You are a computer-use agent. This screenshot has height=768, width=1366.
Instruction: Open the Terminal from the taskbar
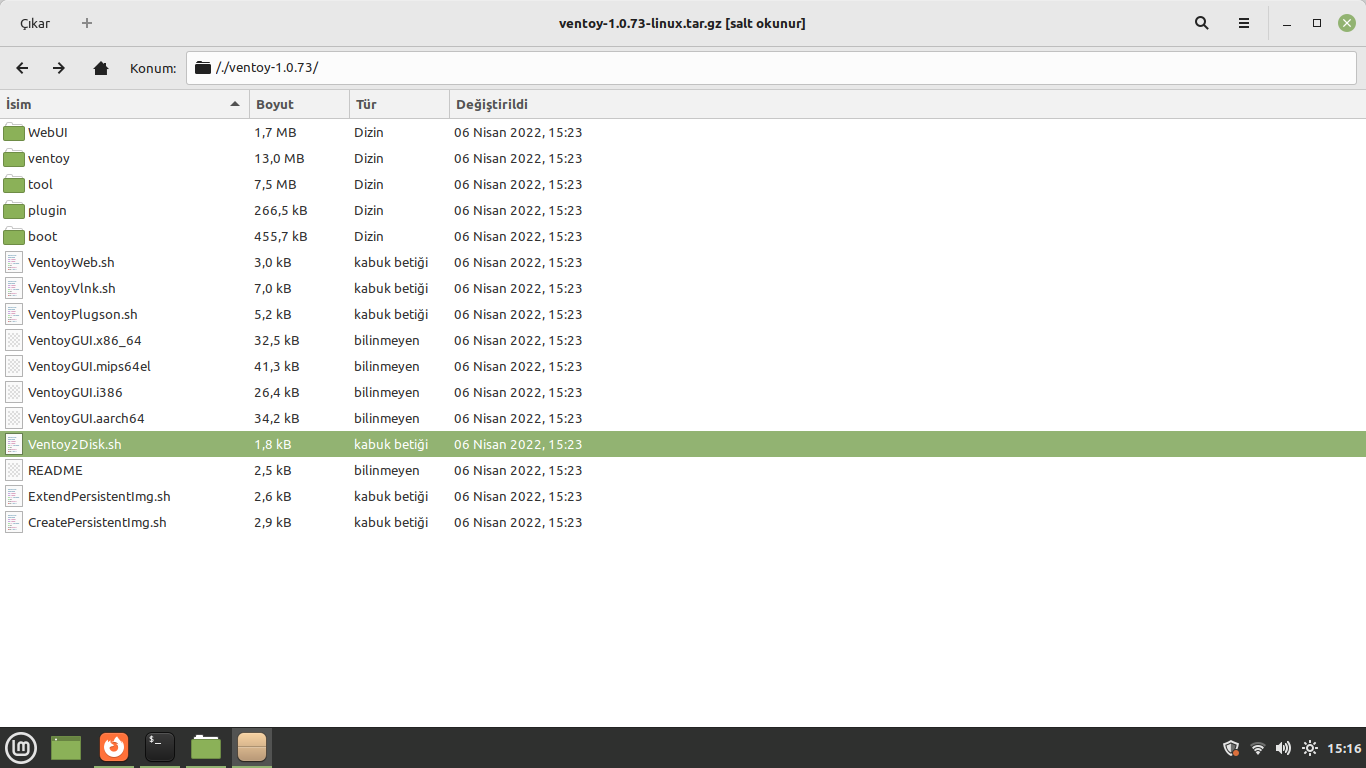160,747
